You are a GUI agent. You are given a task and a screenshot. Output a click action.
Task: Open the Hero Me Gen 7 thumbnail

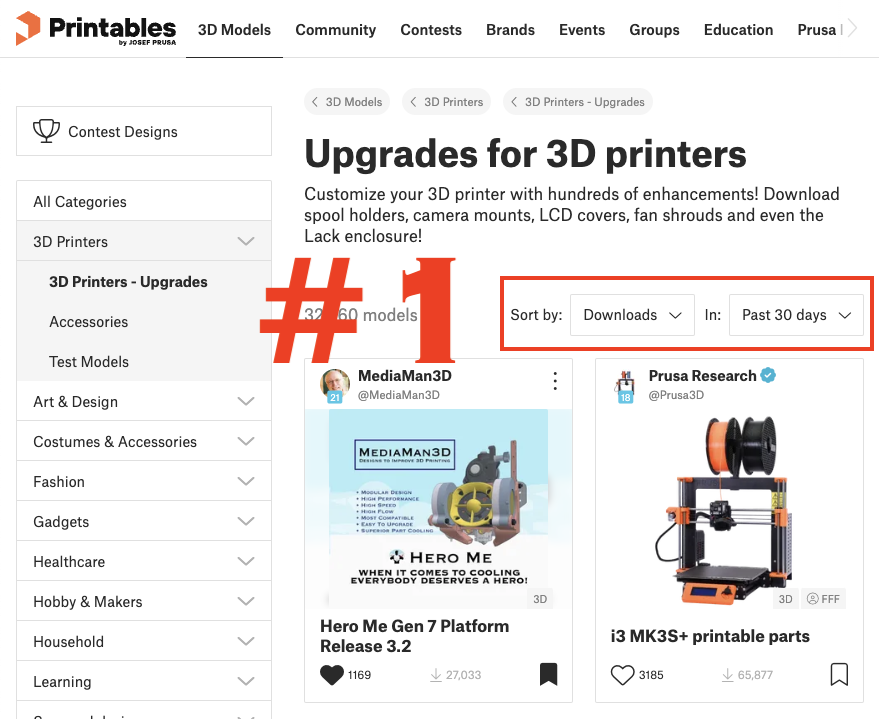coord(438,508)
